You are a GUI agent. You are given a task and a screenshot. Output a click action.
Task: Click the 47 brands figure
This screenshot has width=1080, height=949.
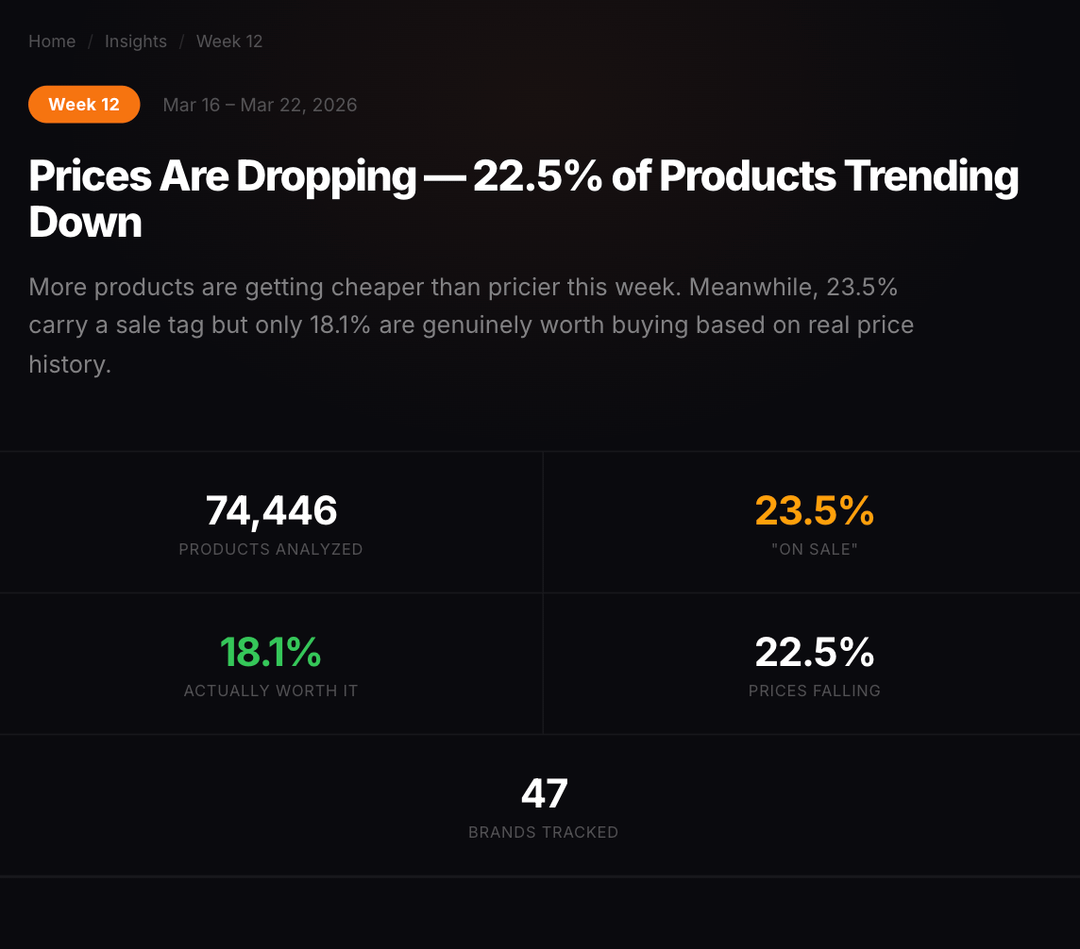pos(544,794)
